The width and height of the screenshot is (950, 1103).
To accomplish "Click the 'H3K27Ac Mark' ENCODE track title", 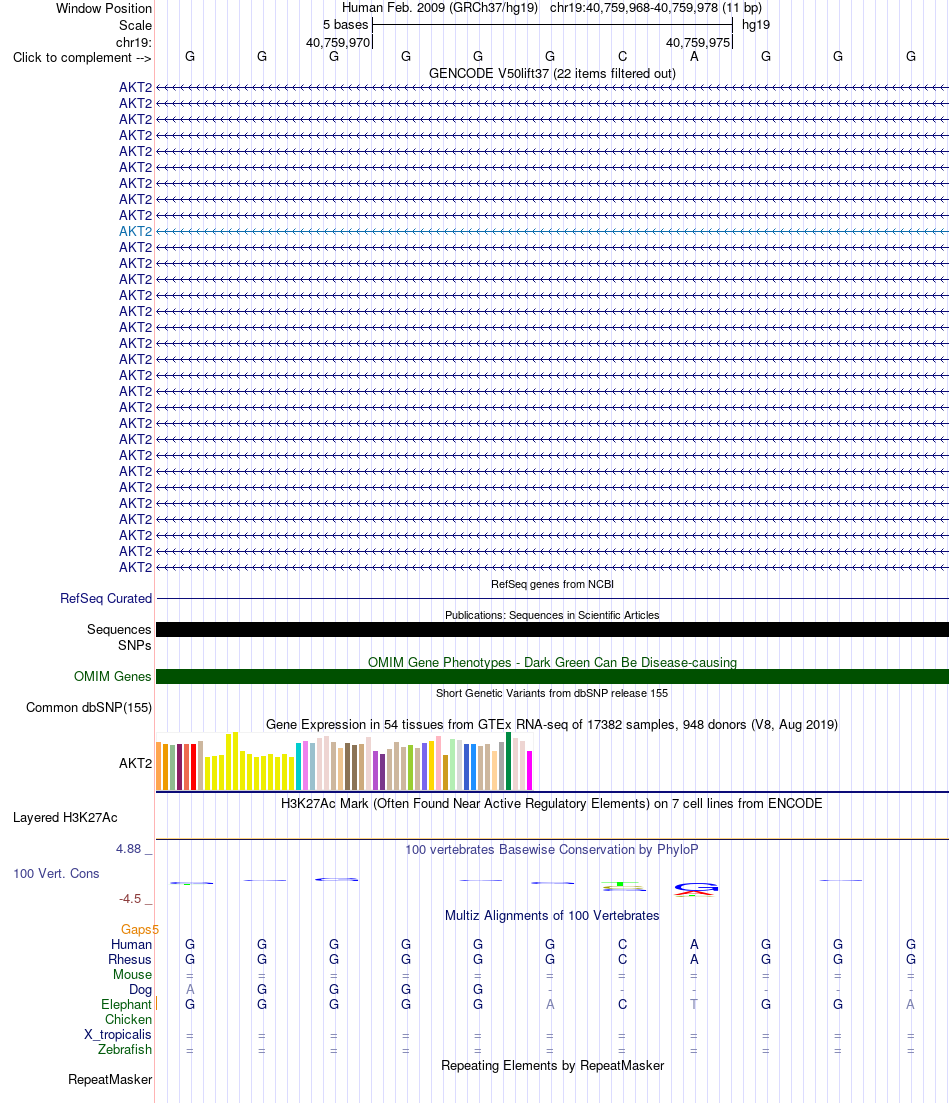I will click(552, 803).
